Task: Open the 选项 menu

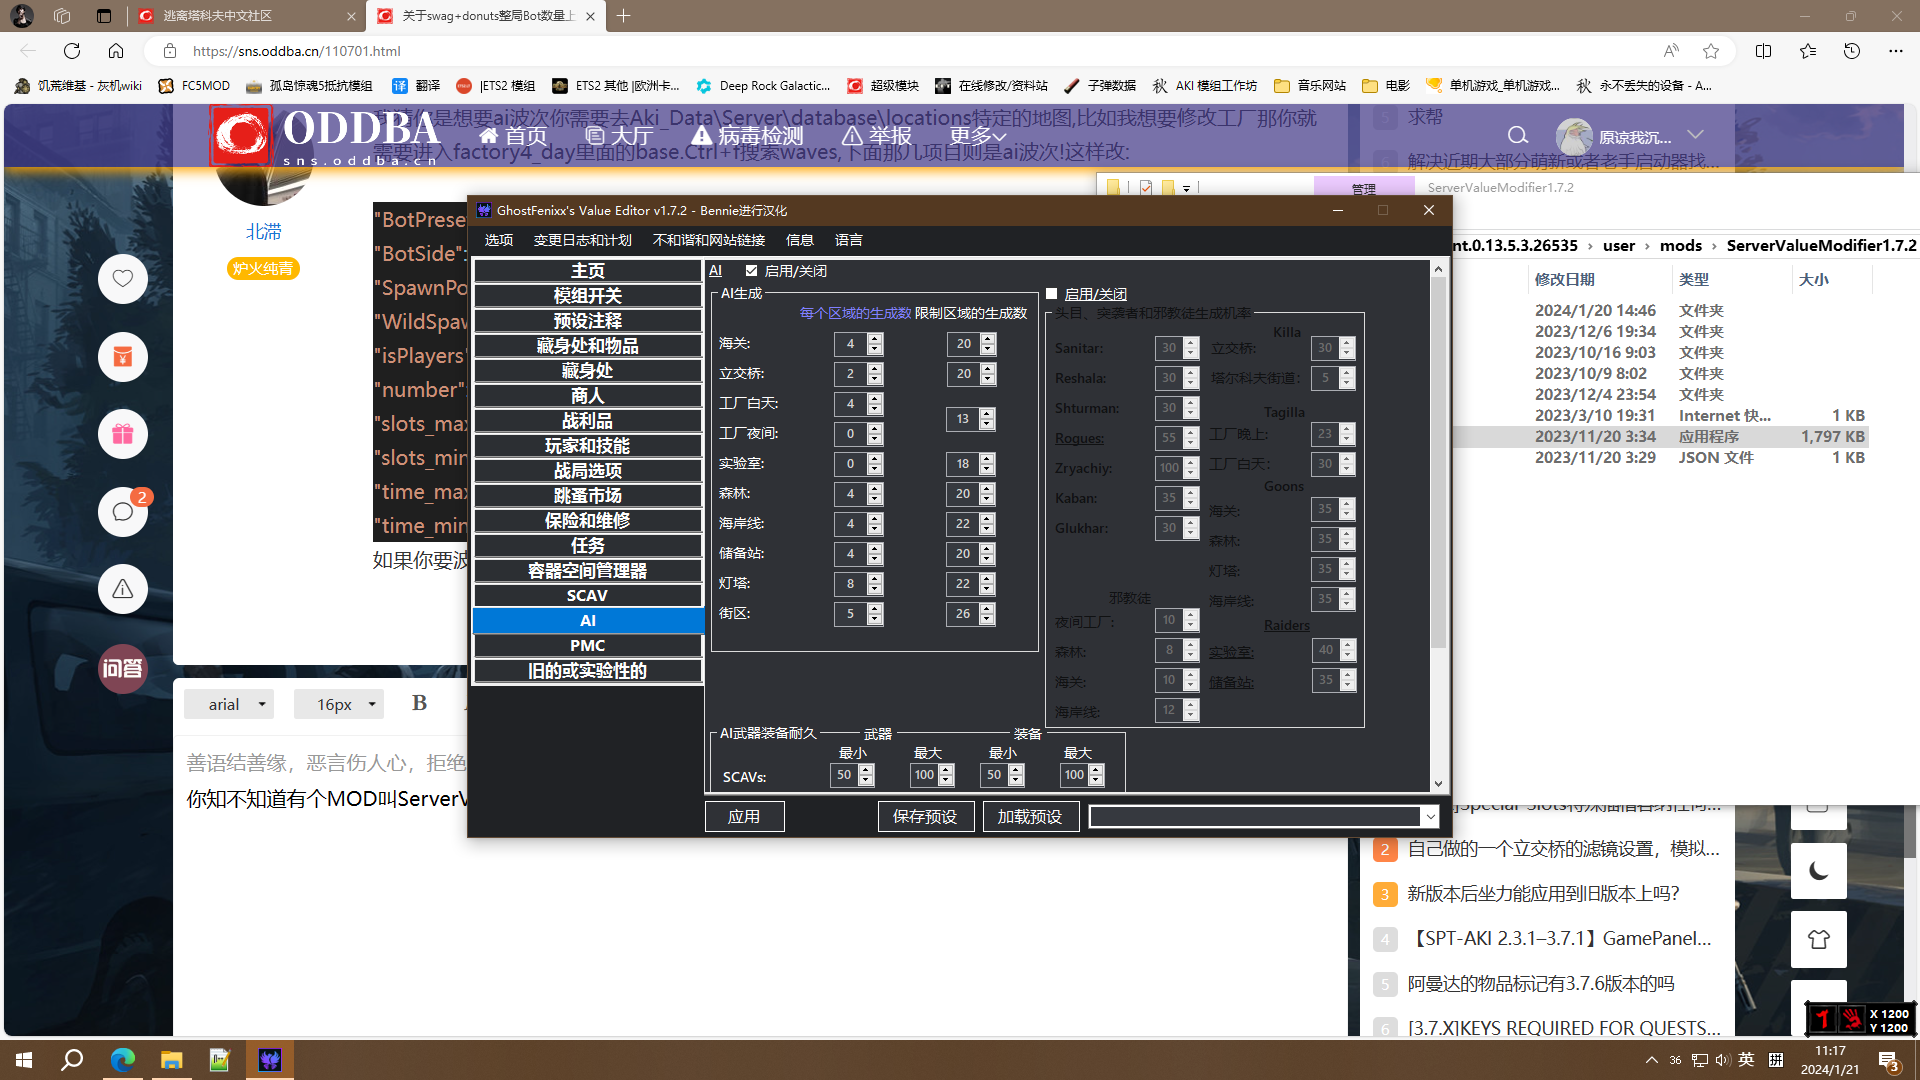Action: tap(498, 240)
